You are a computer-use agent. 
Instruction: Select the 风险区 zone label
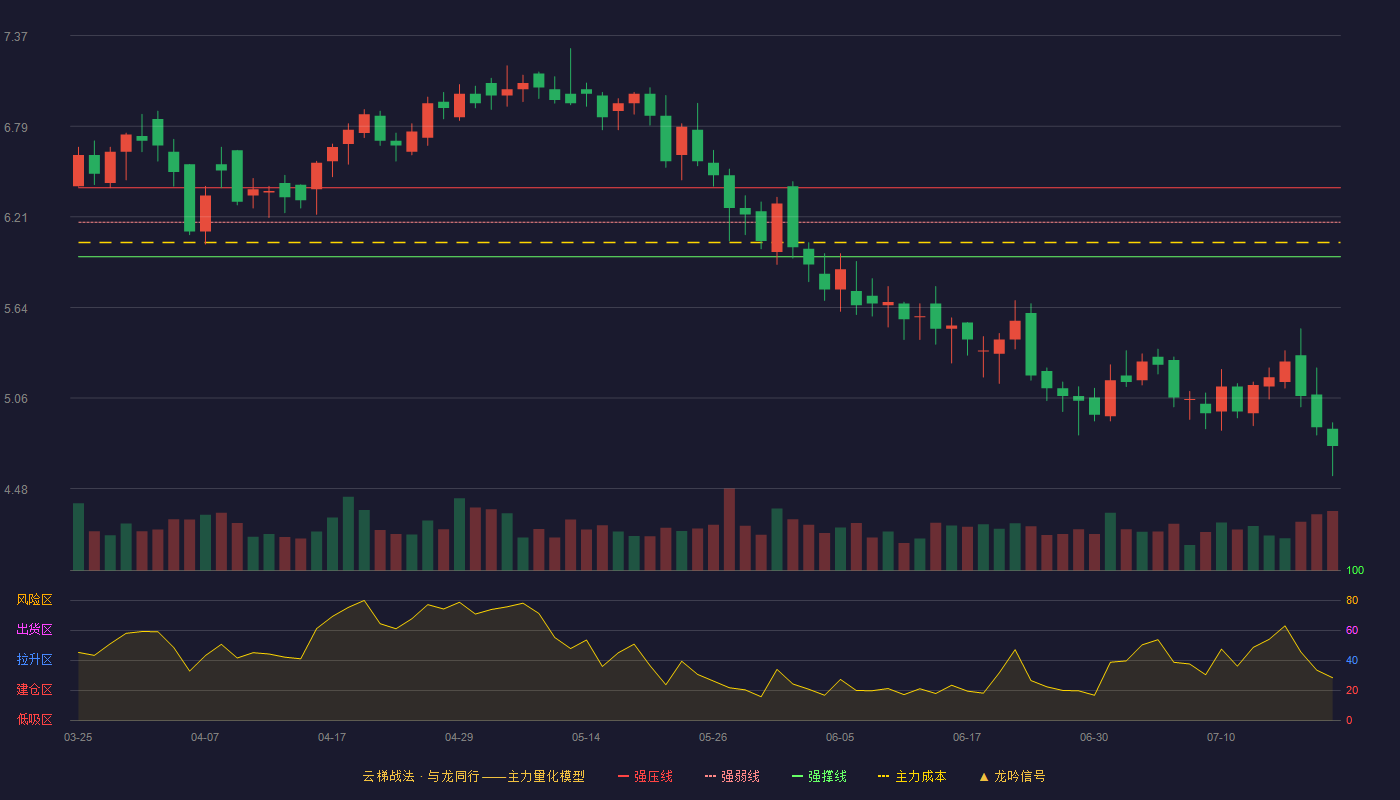[x=34, y=600]
